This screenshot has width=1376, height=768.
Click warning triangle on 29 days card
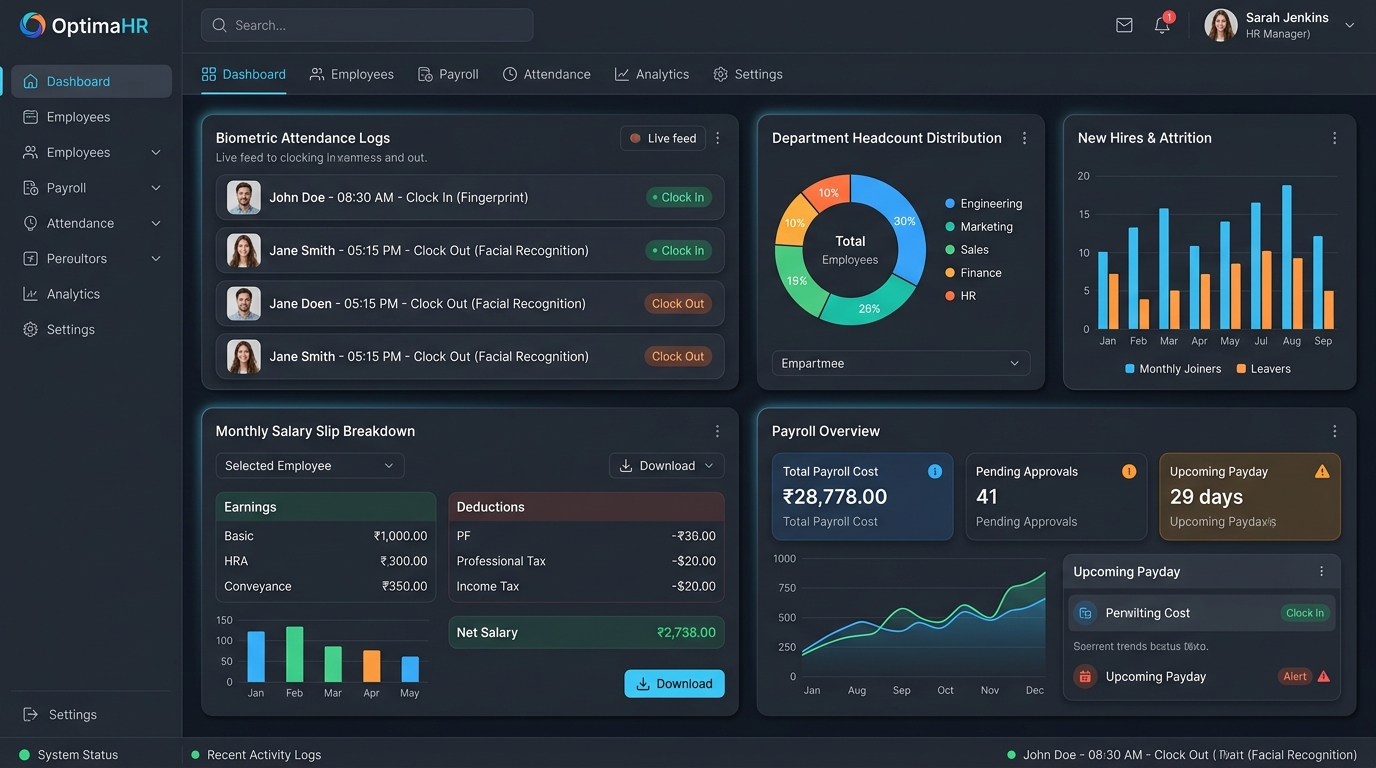tap(1322, 472)
